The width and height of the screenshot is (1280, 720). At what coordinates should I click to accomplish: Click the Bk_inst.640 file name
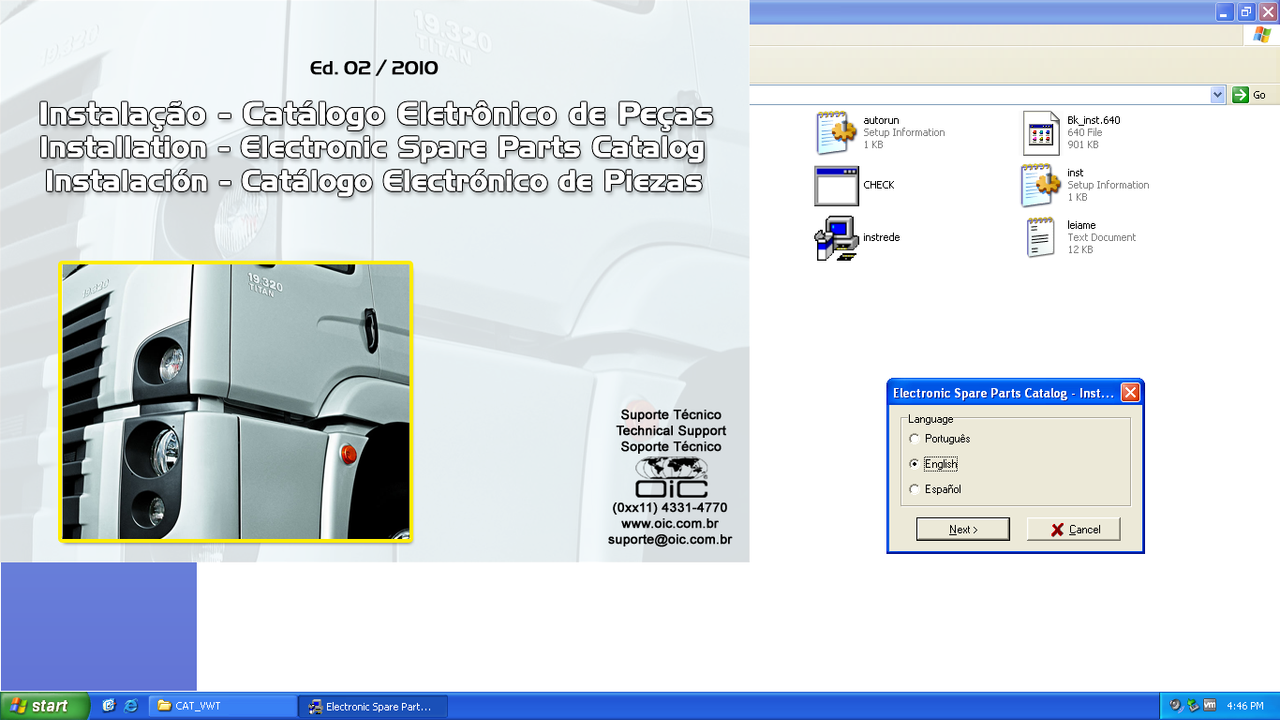[x=1094, y=120]
